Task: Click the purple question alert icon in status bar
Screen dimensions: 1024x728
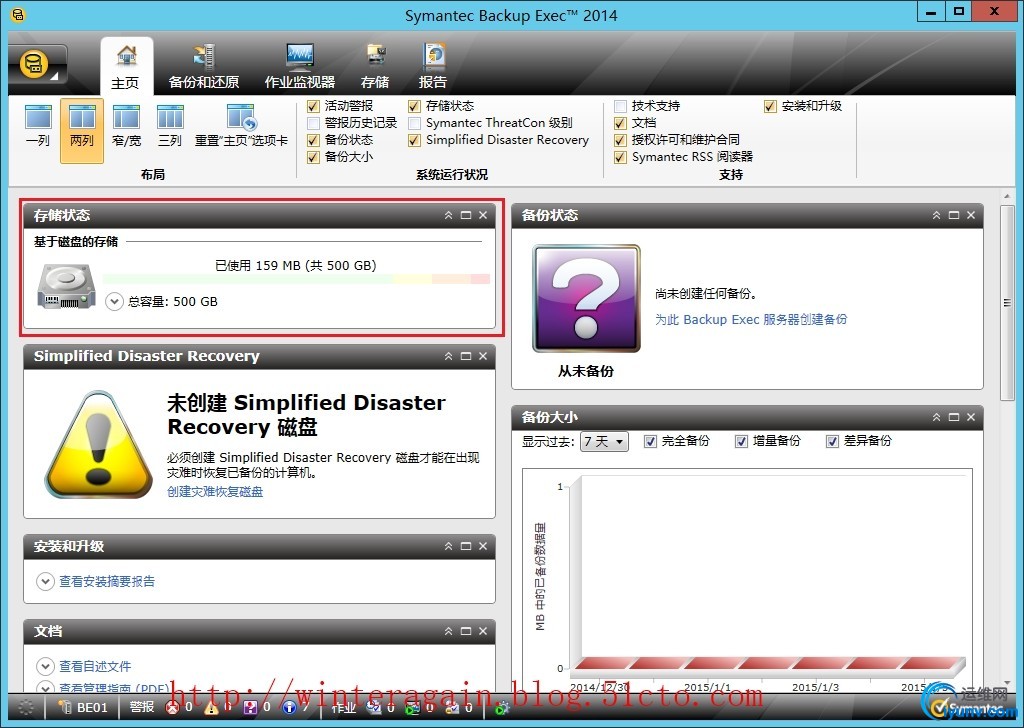Action: click(250, 707)
